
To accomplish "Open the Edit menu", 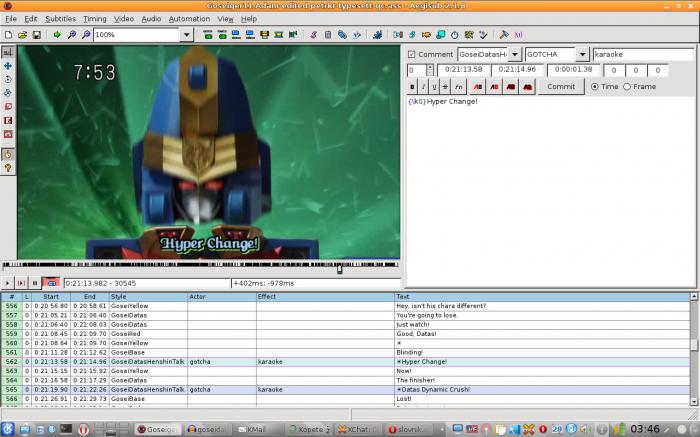I will pyautogui.click(x=30, y=19).
